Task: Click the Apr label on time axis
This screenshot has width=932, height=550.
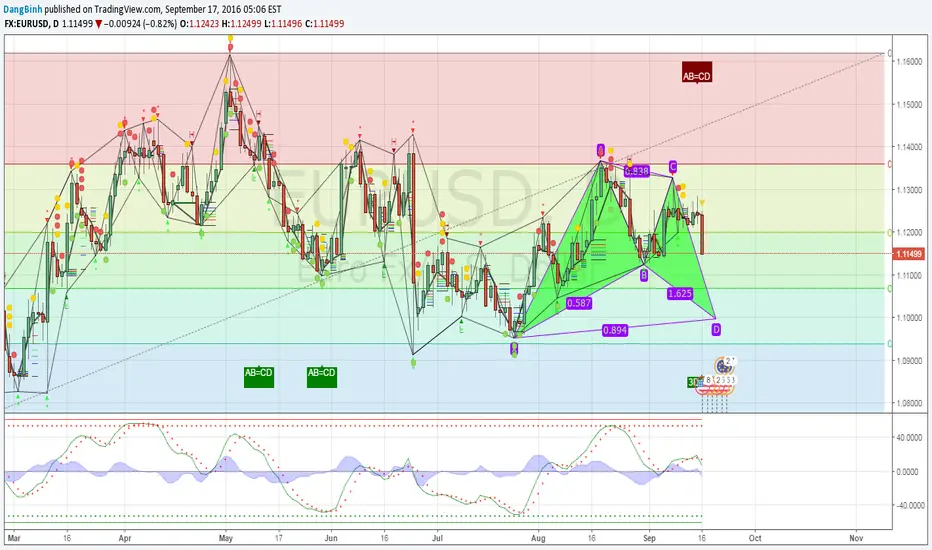Action: click(125, 538)
